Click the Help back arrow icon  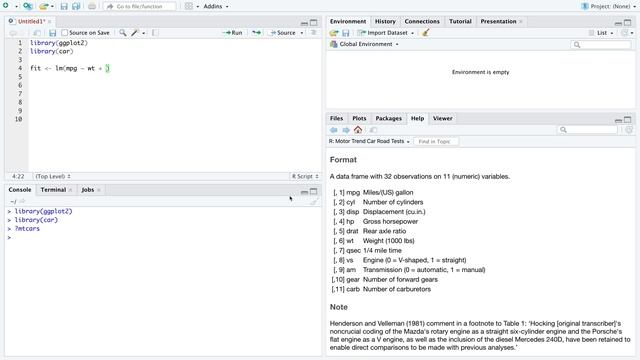tap(333, 130)
